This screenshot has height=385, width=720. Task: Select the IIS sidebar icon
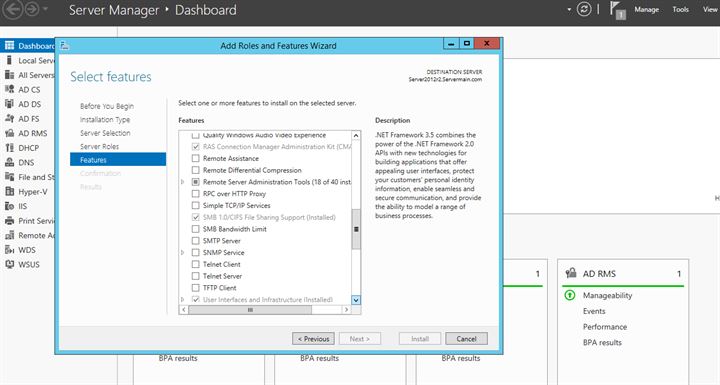9,206
